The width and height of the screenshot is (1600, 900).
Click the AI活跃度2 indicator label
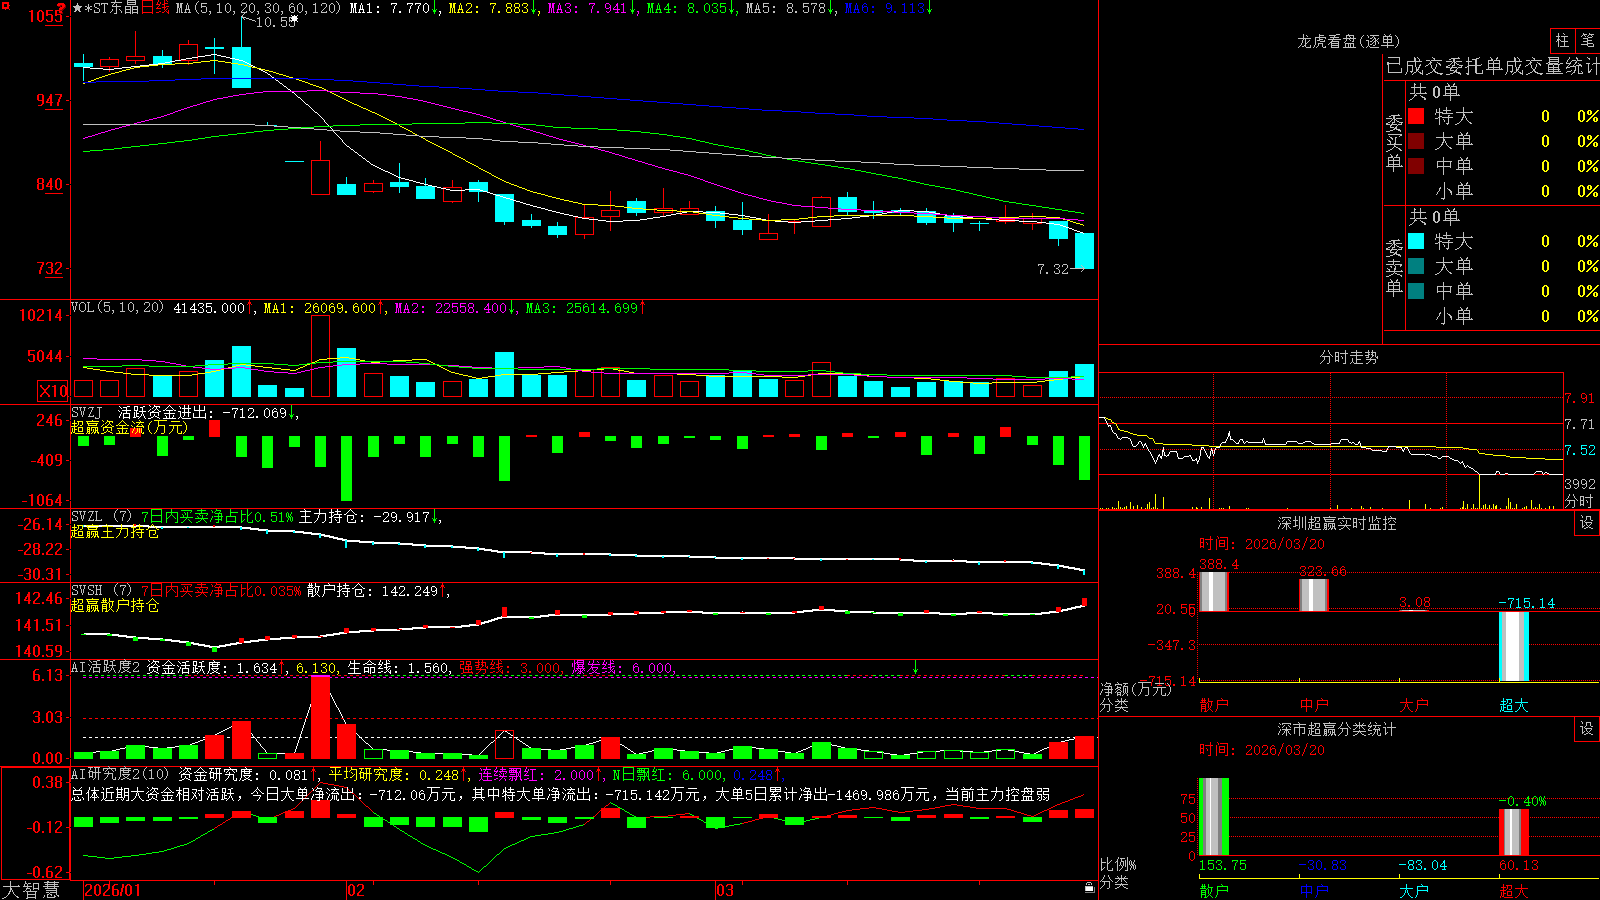(x=106, y=667)
